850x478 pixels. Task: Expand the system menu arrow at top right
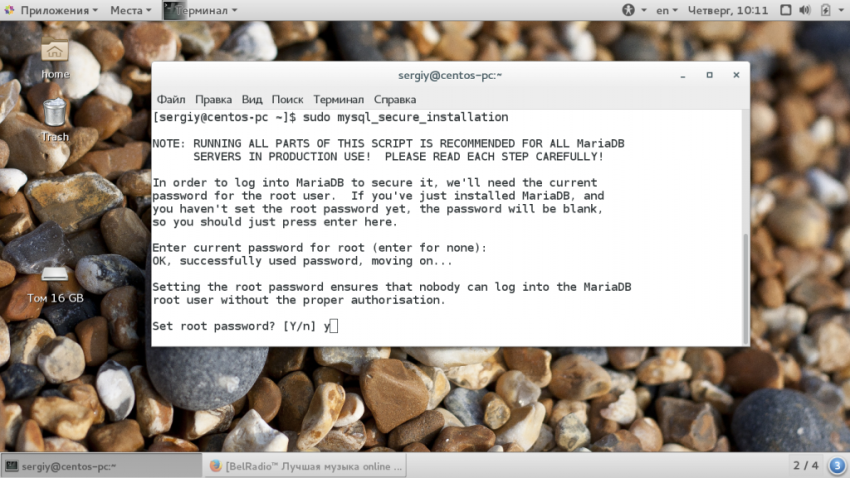(x=842, y=10)
